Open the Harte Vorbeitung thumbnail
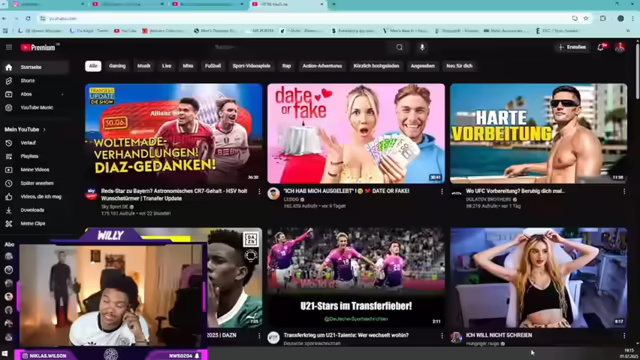 [x=539, y=133]
